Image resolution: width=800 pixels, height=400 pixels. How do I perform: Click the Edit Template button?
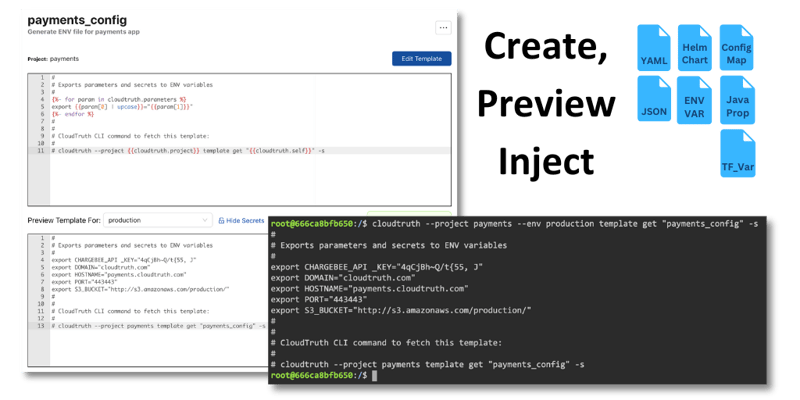coord(421,59)
